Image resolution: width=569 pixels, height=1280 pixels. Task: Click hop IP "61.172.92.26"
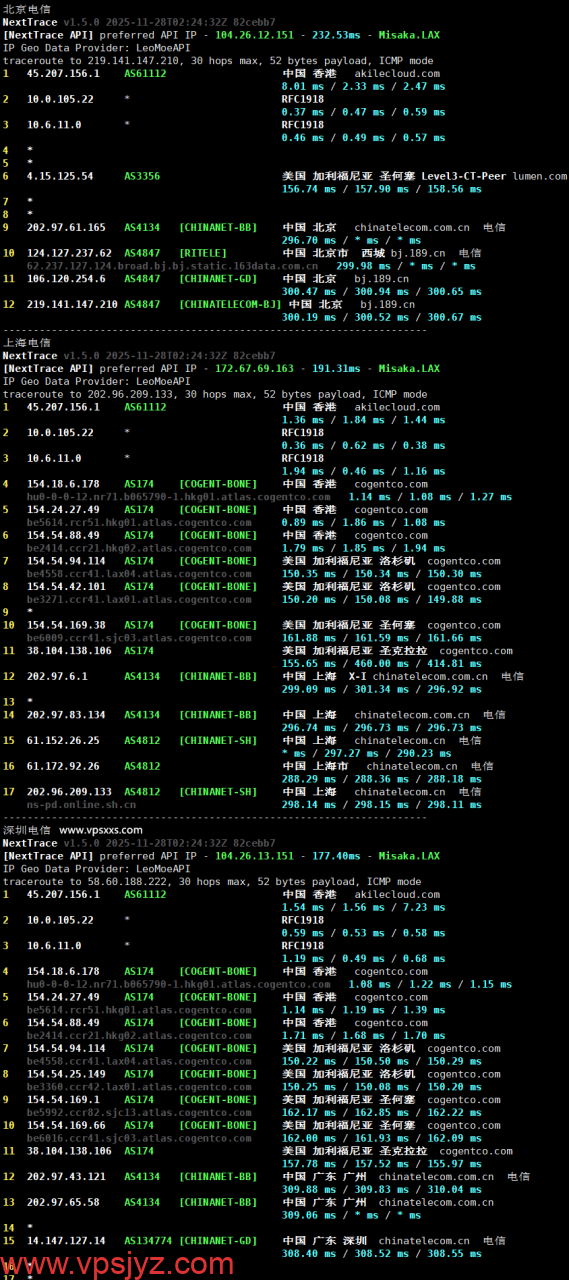pyautogui.click(x=63, y=766)
